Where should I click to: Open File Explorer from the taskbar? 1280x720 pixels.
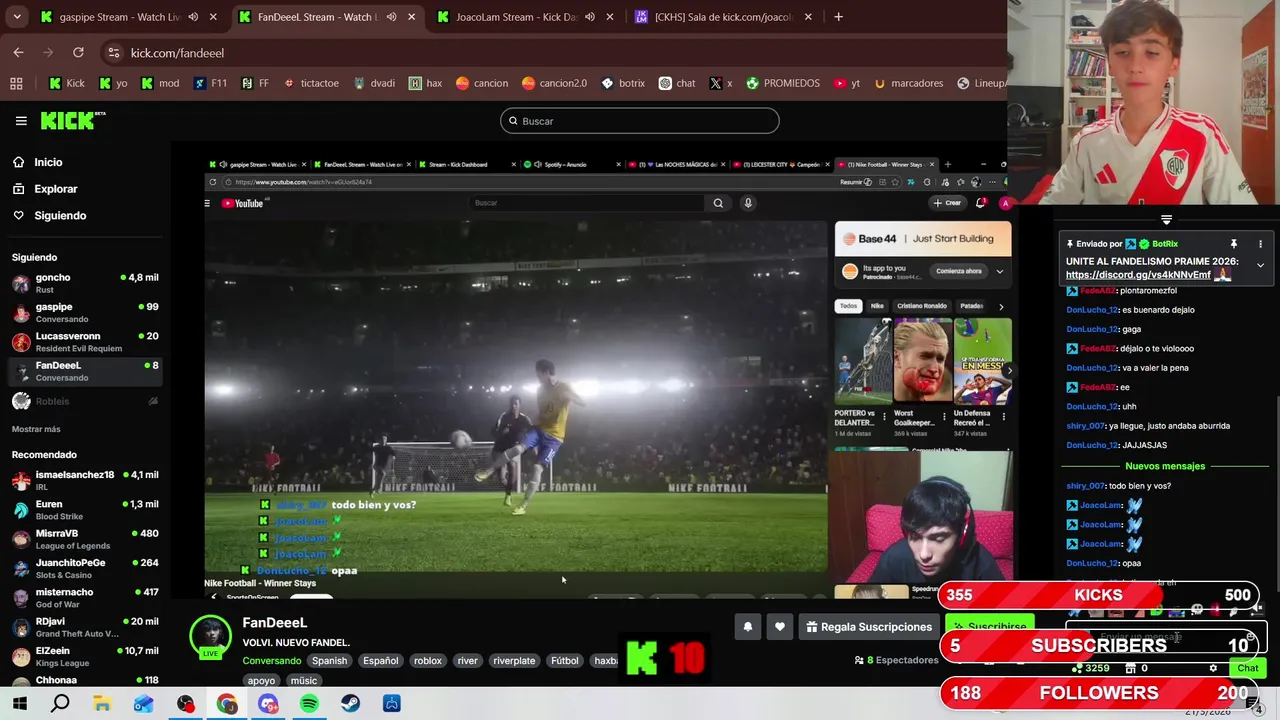point(102,704)
